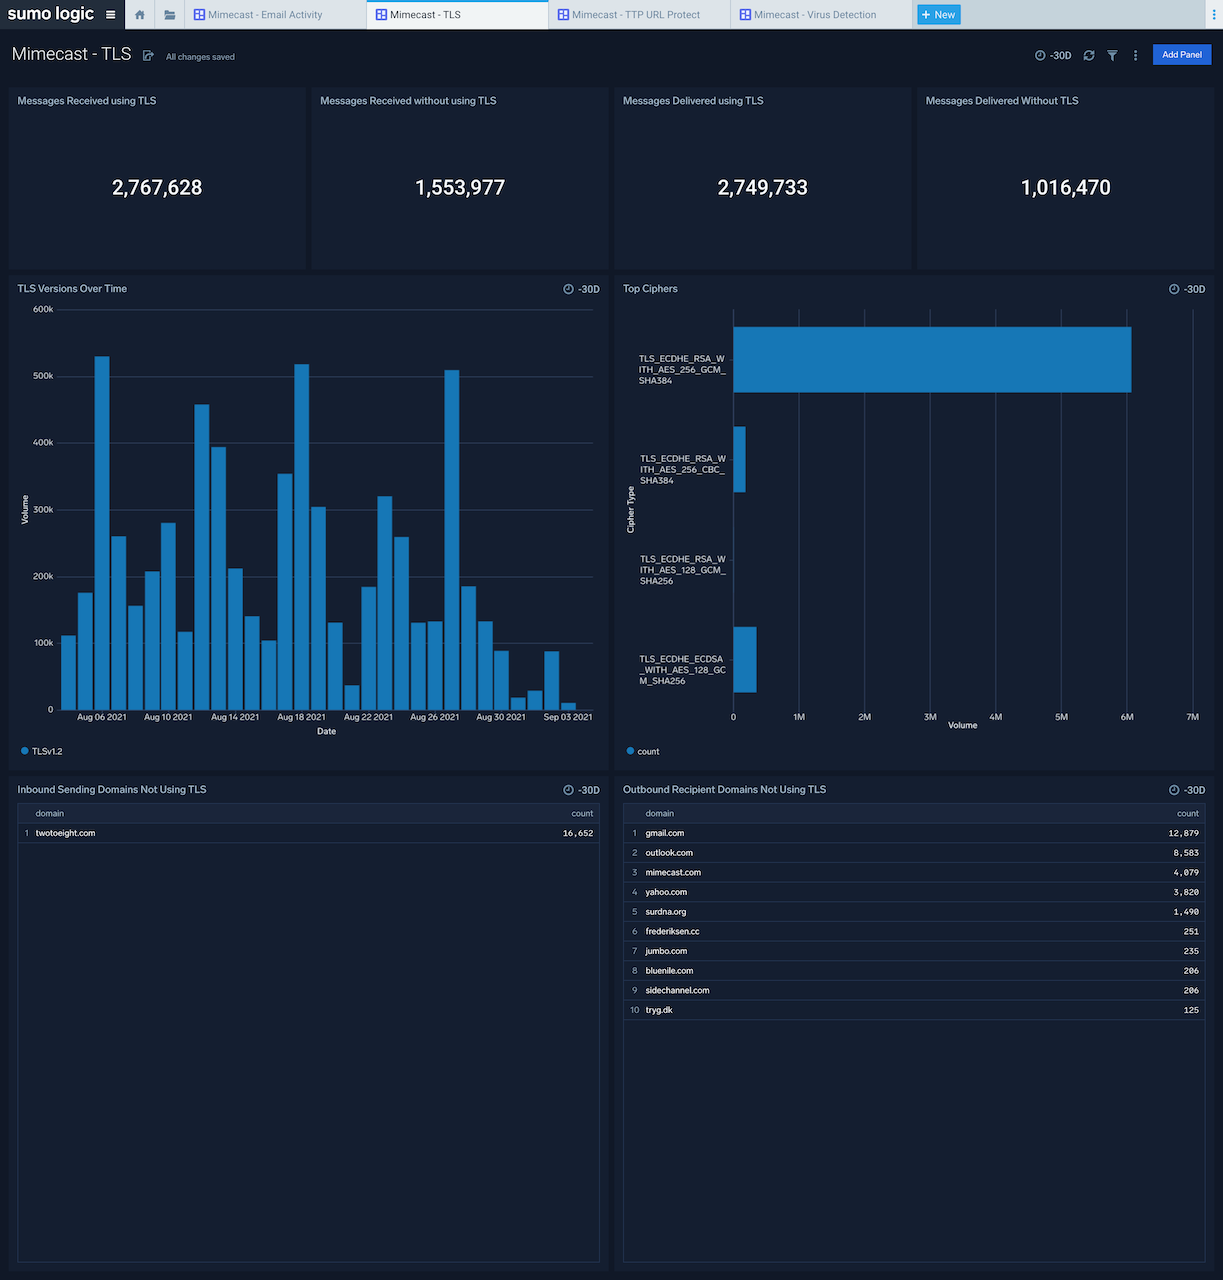Open the dashboard filter icon

(x=1112, y=56)
